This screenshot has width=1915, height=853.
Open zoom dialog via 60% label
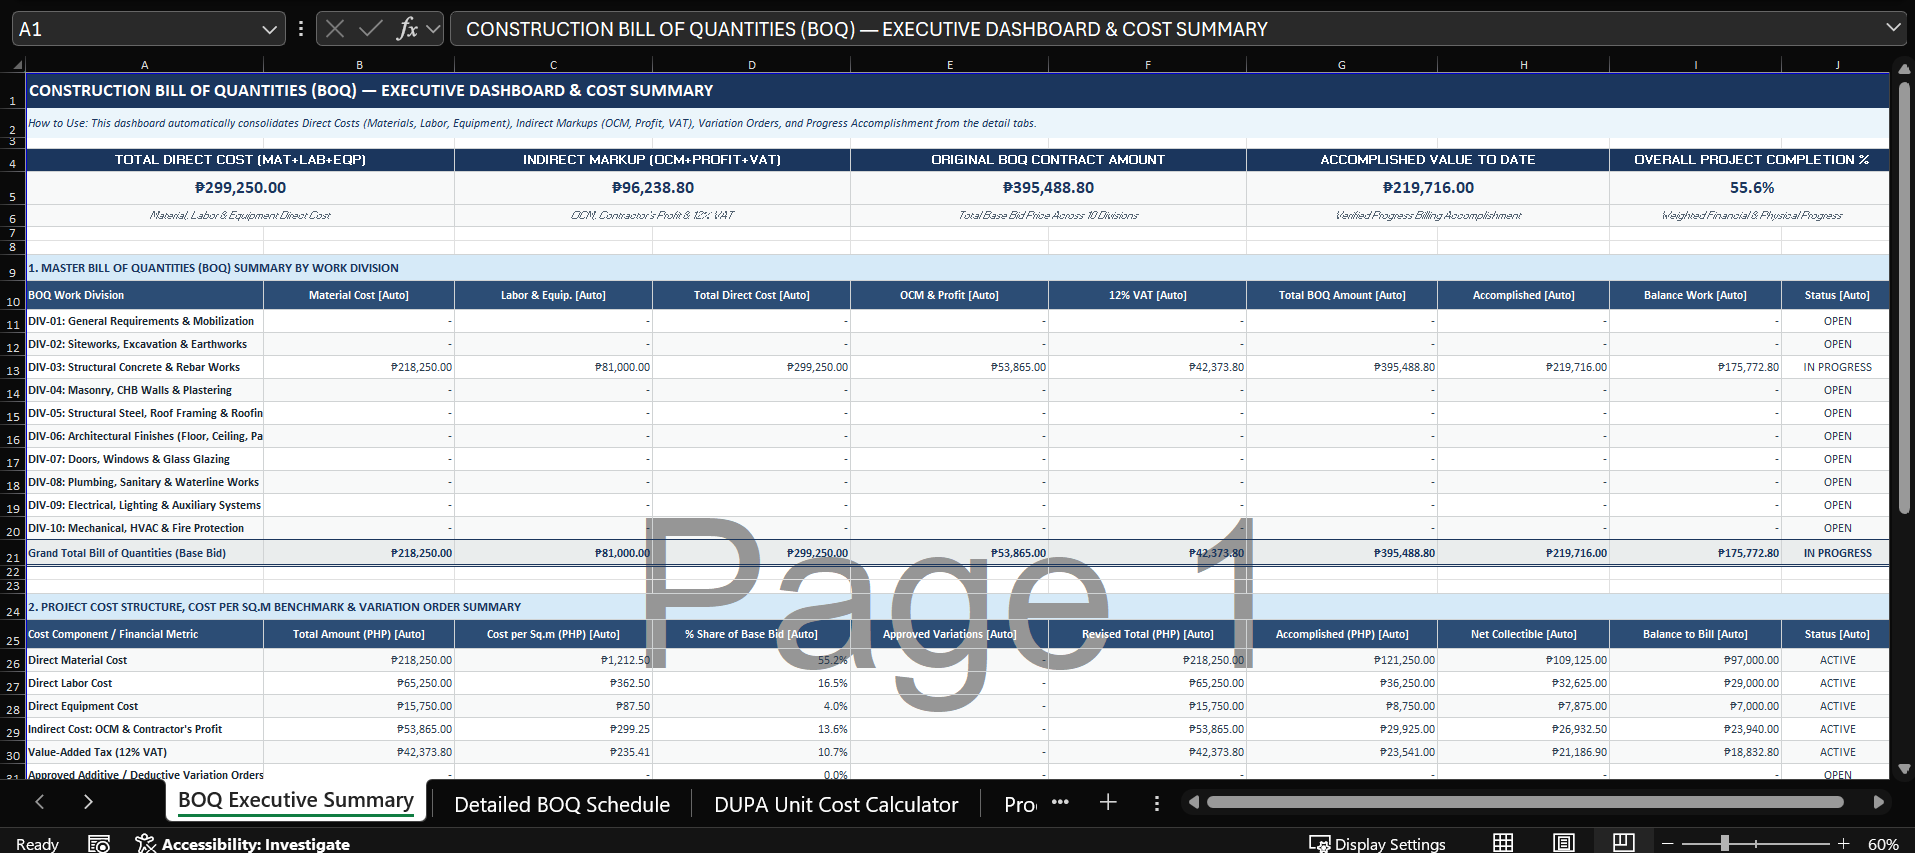click(x=1883, y=844)
